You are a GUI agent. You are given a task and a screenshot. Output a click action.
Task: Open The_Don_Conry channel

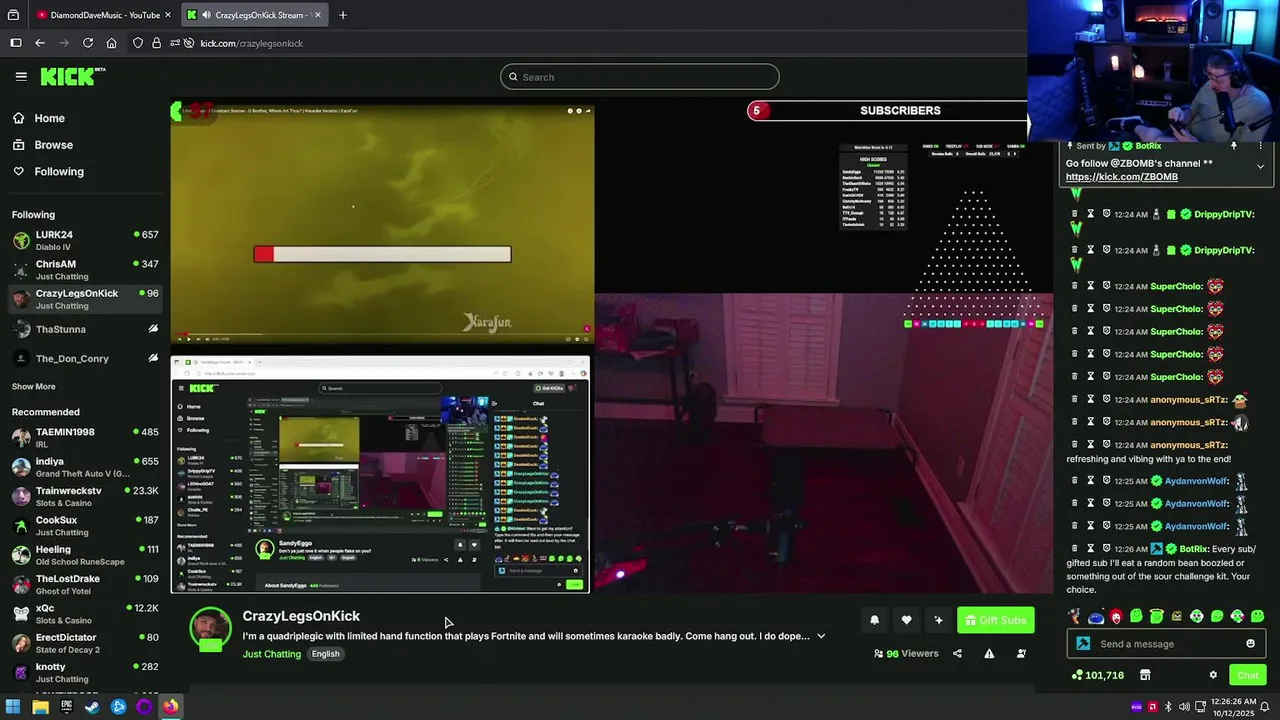click(85, 358)
